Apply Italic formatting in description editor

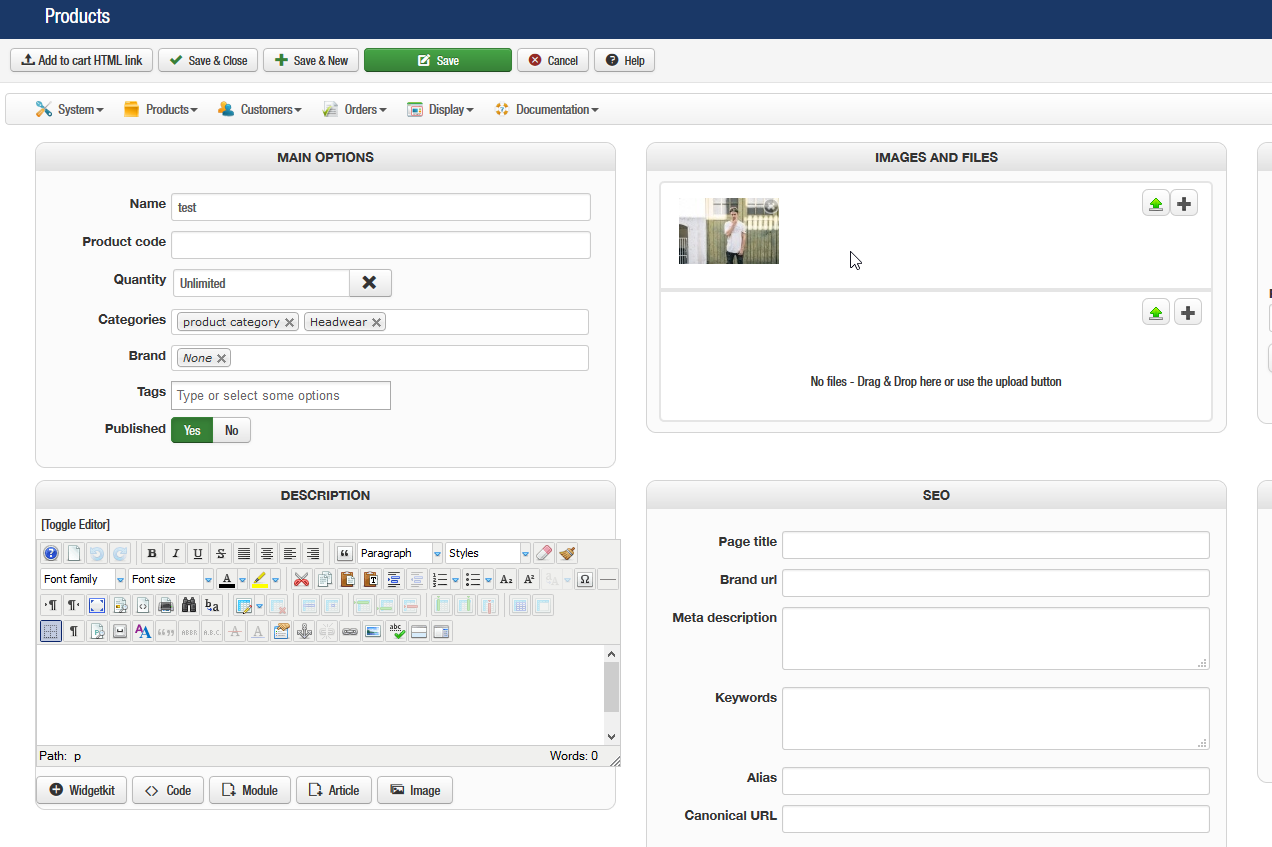[175, 553]
